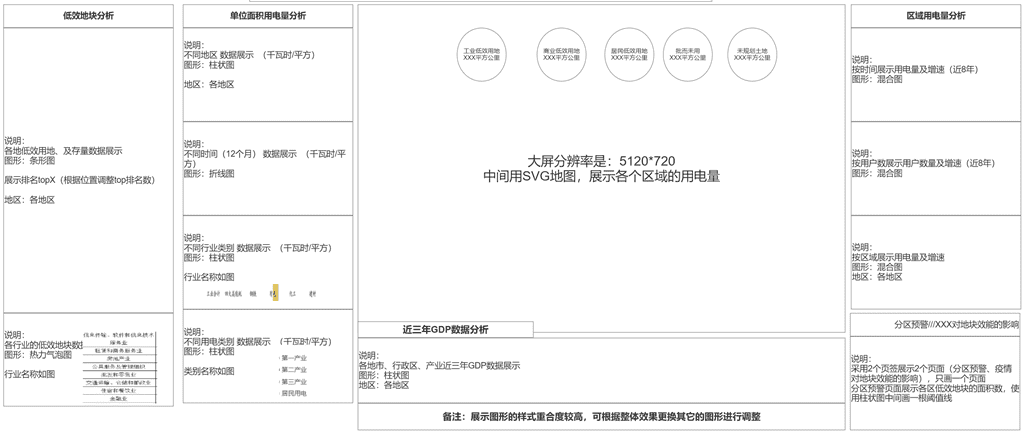Click the 住宿和餐饮业 row in the industry list
Screen dimensions: 1024x434
click(x=120, y=390)
